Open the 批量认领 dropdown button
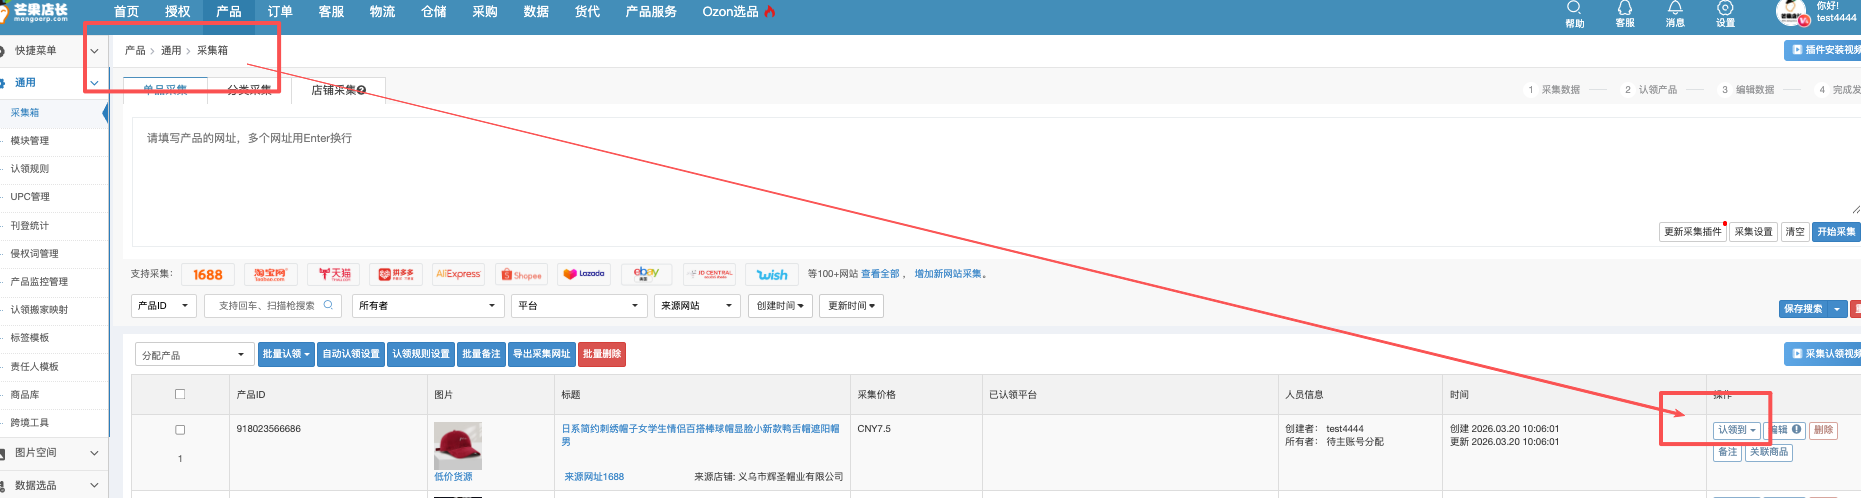This screenshot has height=498, width=1861. pyautogui.click(x=286, y=354)
